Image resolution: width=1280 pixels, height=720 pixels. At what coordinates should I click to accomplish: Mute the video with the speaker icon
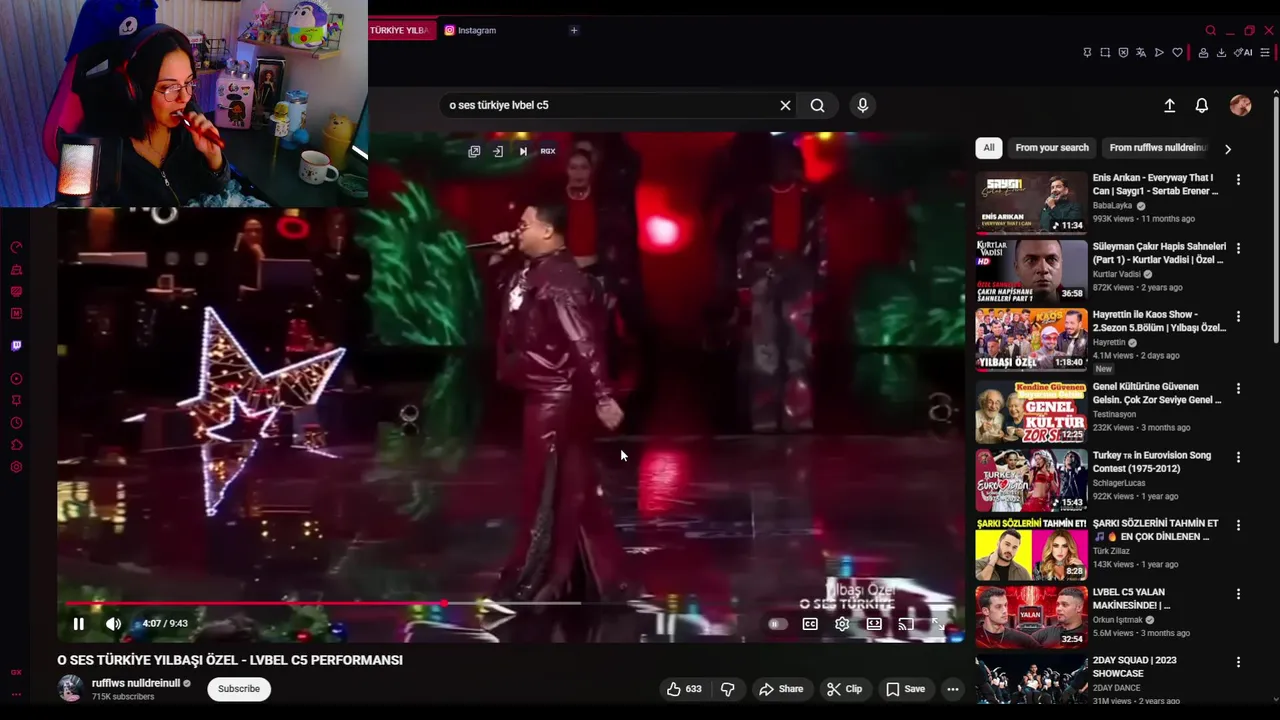tap(114, 624)
